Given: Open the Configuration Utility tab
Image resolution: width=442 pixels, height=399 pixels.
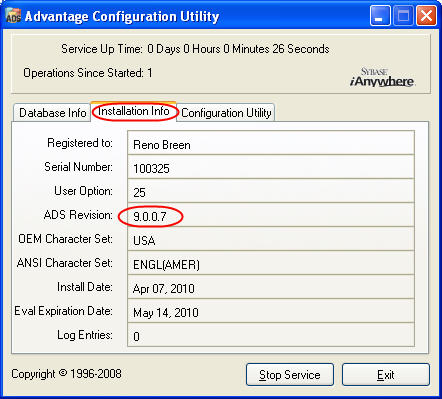Looking at the screenshot, I should (x=226, y=113).
